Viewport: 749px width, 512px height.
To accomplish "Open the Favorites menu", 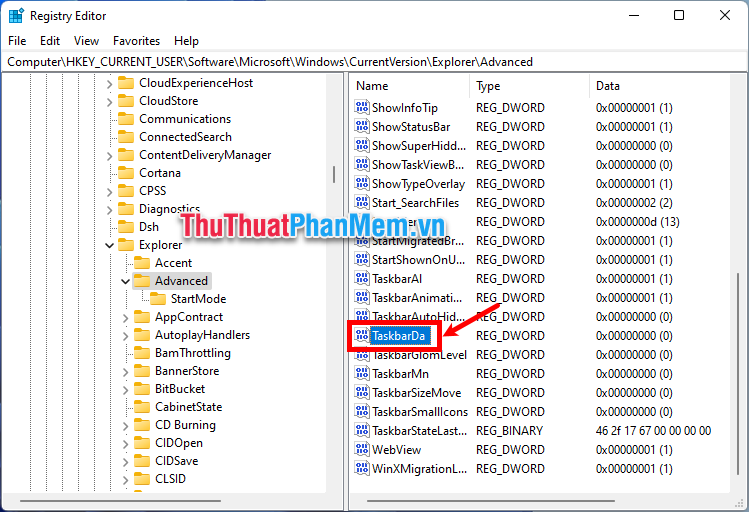I will click(136, 41).
